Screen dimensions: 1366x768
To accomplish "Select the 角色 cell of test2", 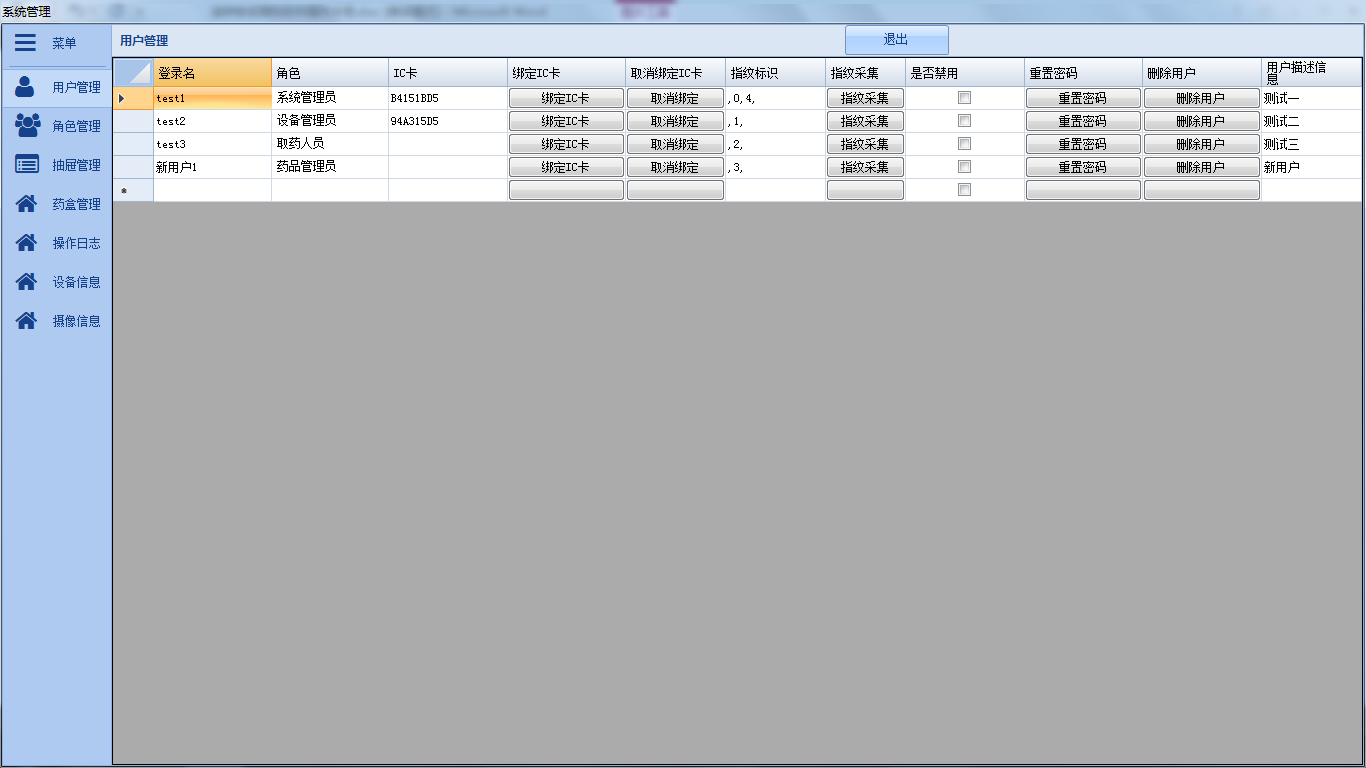I will (x=329, y=121).
